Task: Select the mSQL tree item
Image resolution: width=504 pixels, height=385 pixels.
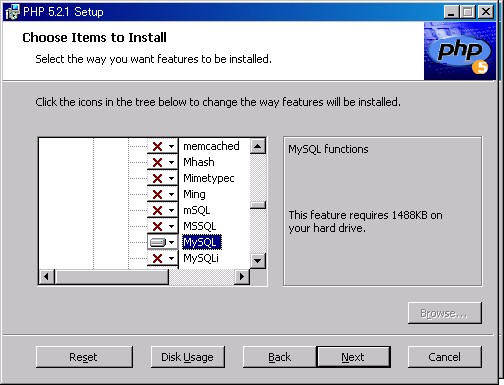Action: [197, 210]
